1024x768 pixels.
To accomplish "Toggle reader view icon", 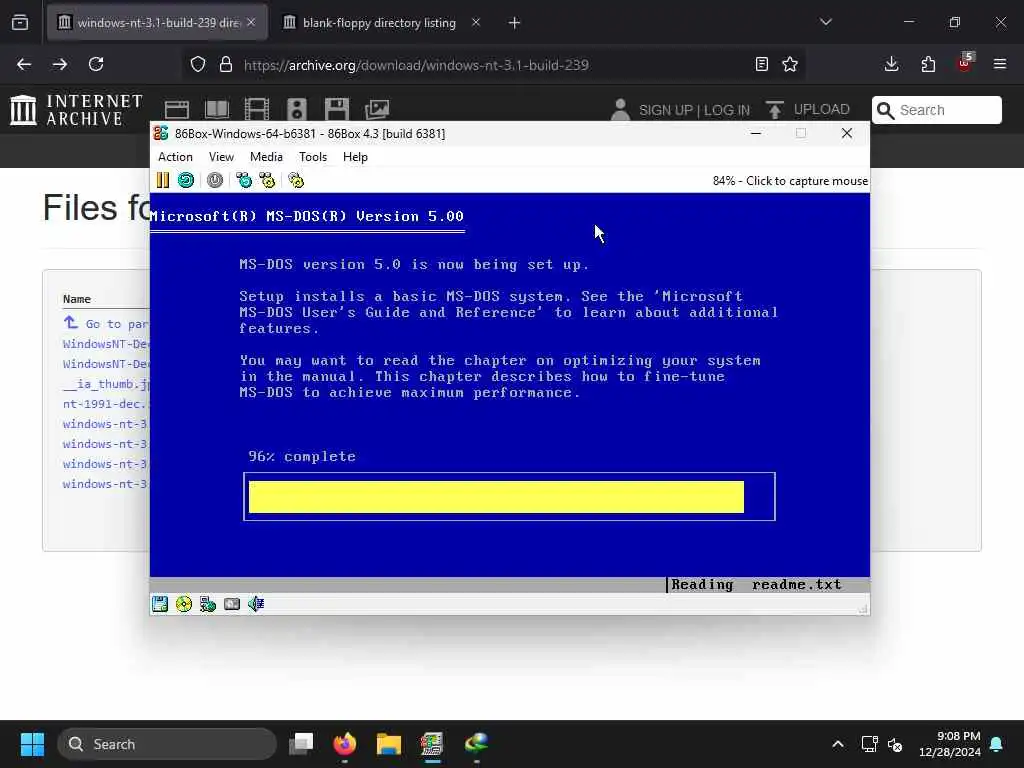I will tap(761, 64).
